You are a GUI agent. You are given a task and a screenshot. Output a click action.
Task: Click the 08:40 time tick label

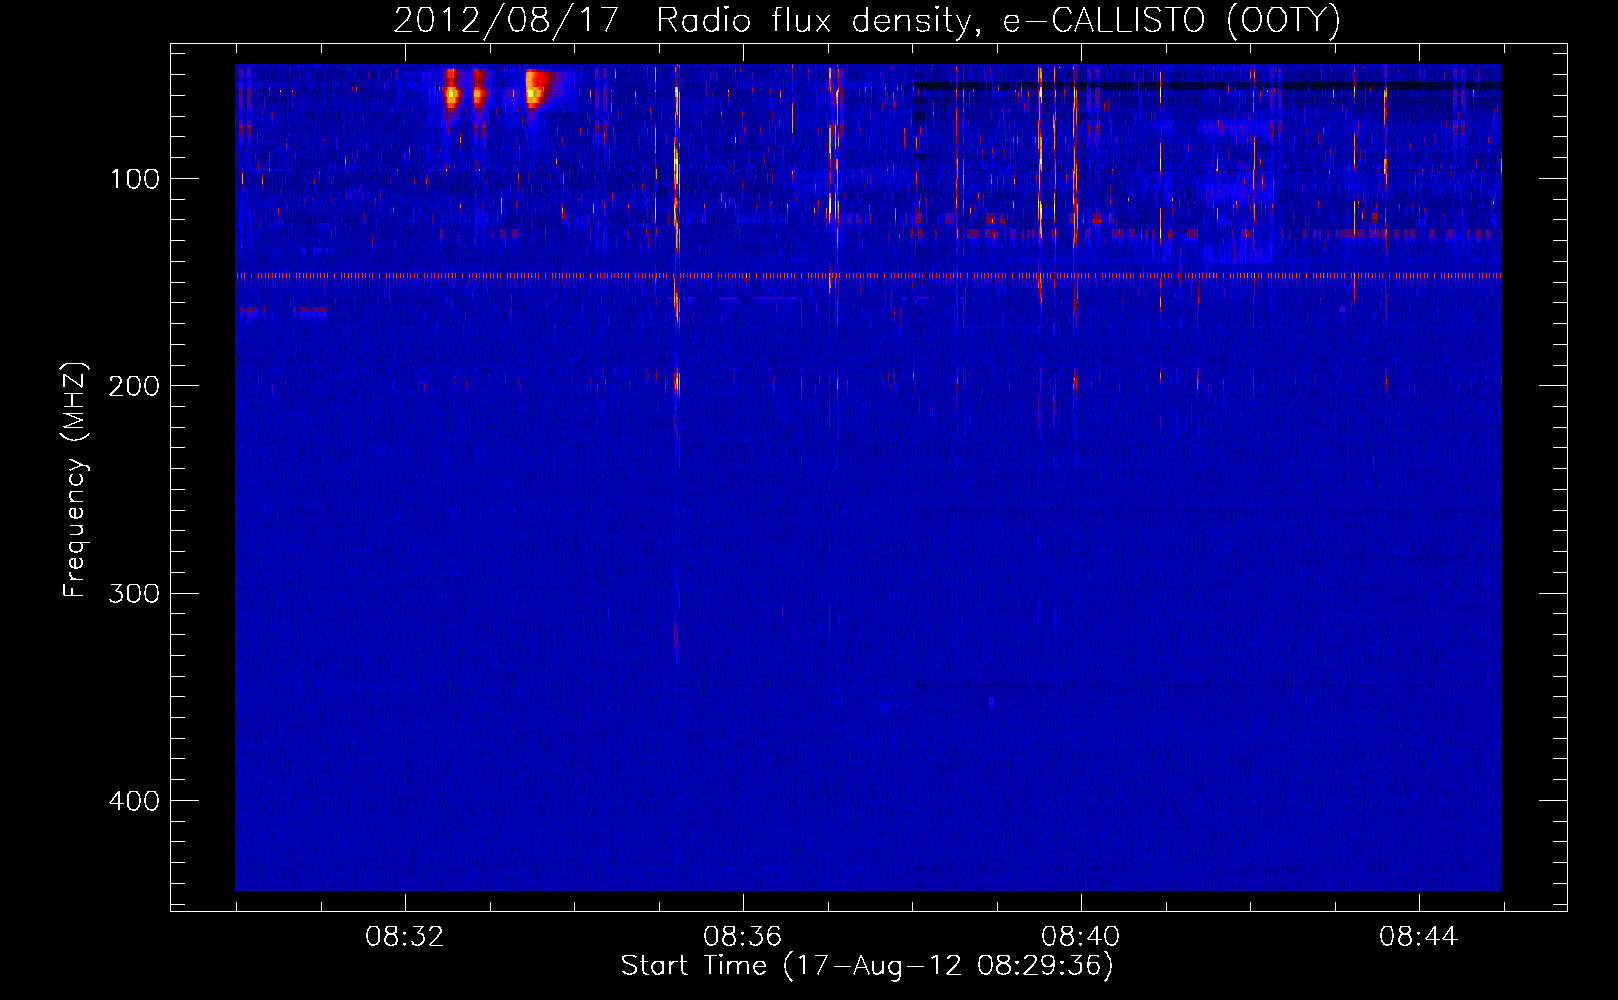click(1080, 937)
